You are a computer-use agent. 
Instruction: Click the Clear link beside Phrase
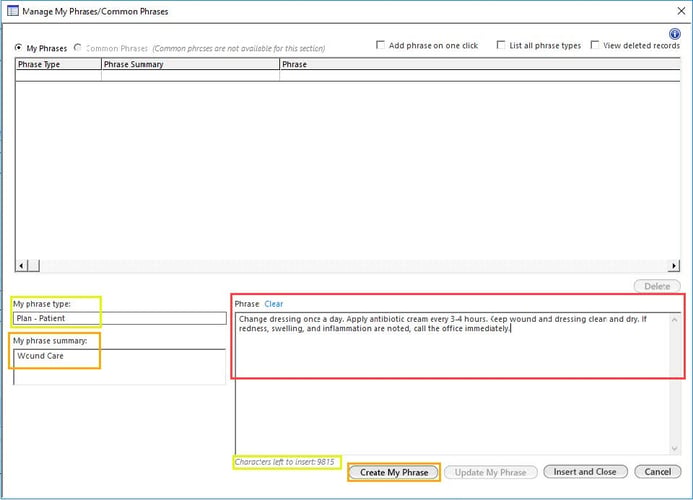pyautogui.click(x=274, y=304)
